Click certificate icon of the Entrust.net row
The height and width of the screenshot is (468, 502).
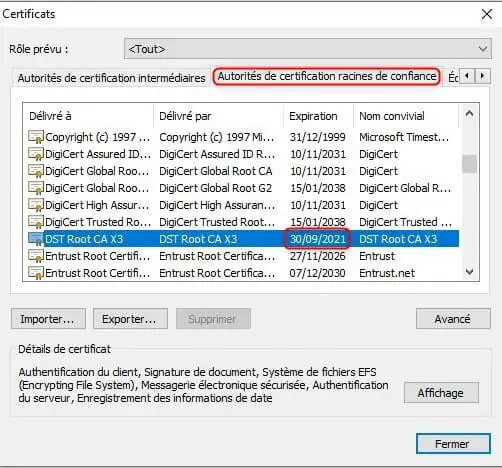(x=36, y=273)
